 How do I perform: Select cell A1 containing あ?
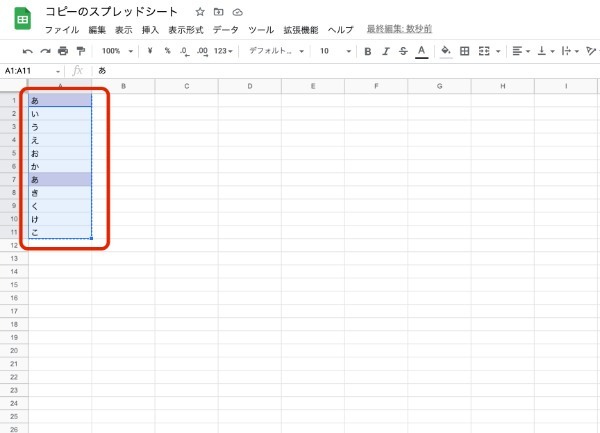coord(60,100)
